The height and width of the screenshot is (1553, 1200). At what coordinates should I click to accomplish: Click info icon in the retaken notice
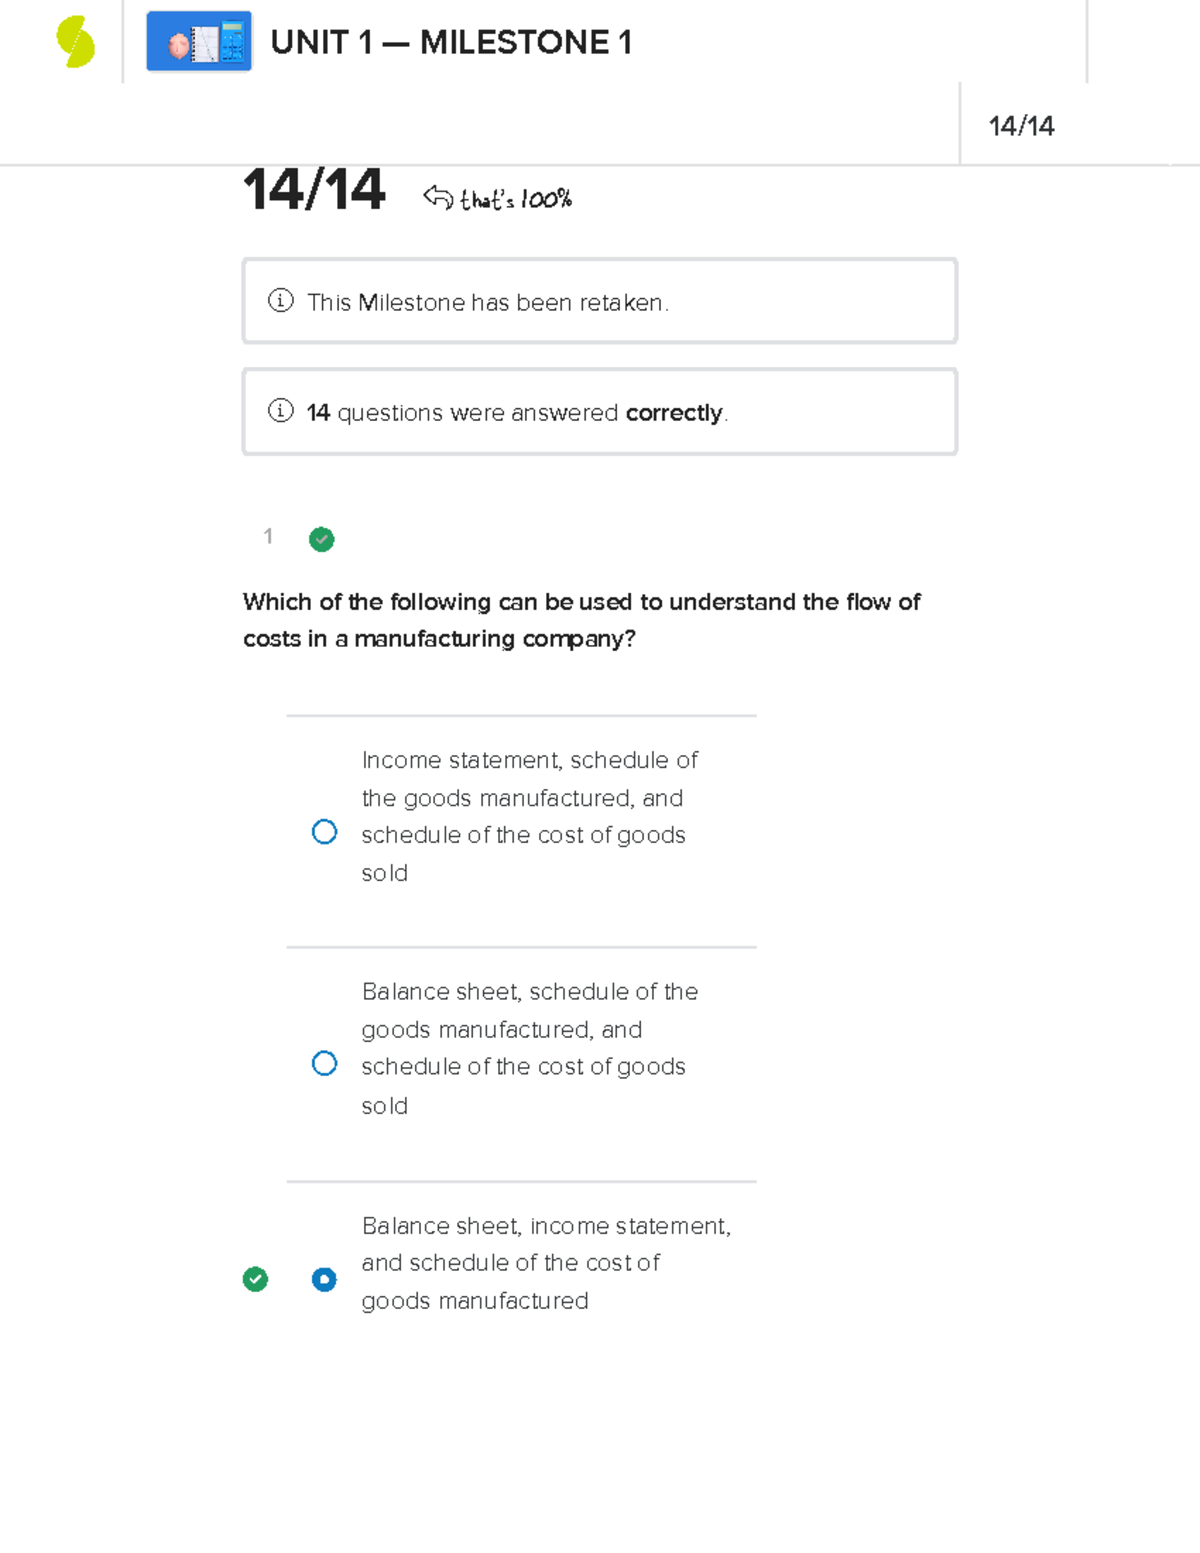[x=281, y=301]
